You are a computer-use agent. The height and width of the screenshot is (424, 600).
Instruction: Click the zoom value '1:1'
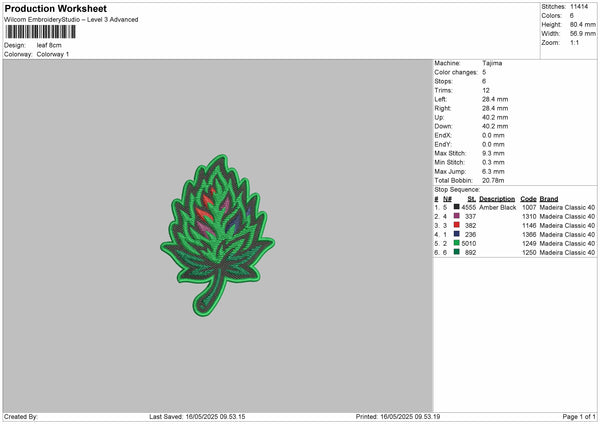(x=574, y=42)
